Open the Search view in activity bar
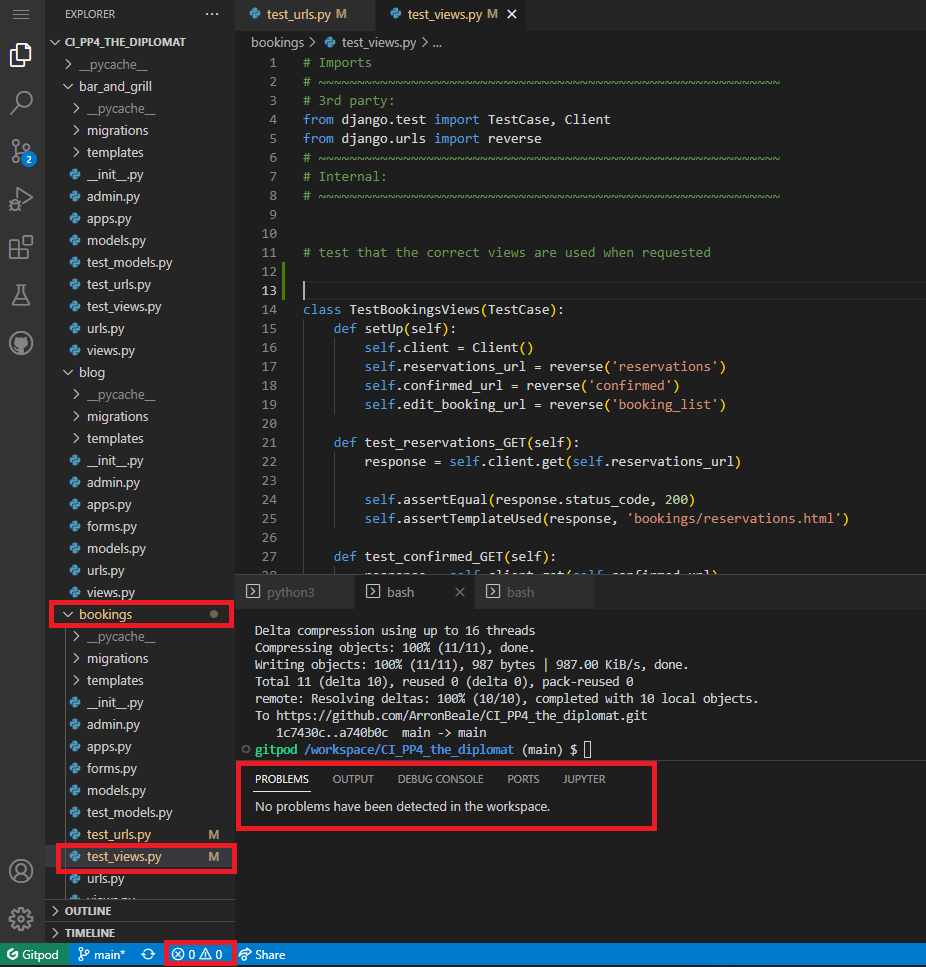This screenshot has width=926, height=967. click(21, 102)
